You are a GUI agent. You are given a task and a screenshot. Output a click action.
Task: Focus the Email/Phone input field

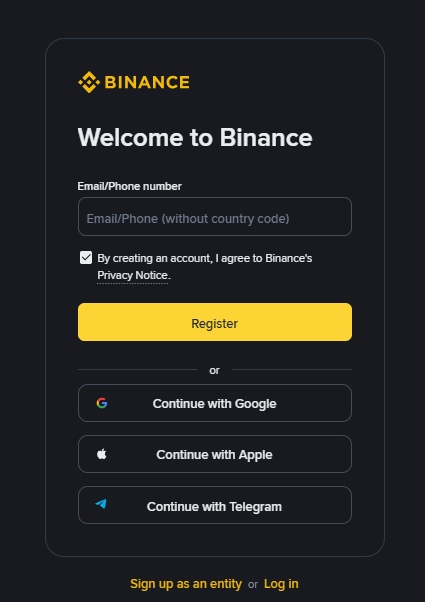(x=215, y=217)
